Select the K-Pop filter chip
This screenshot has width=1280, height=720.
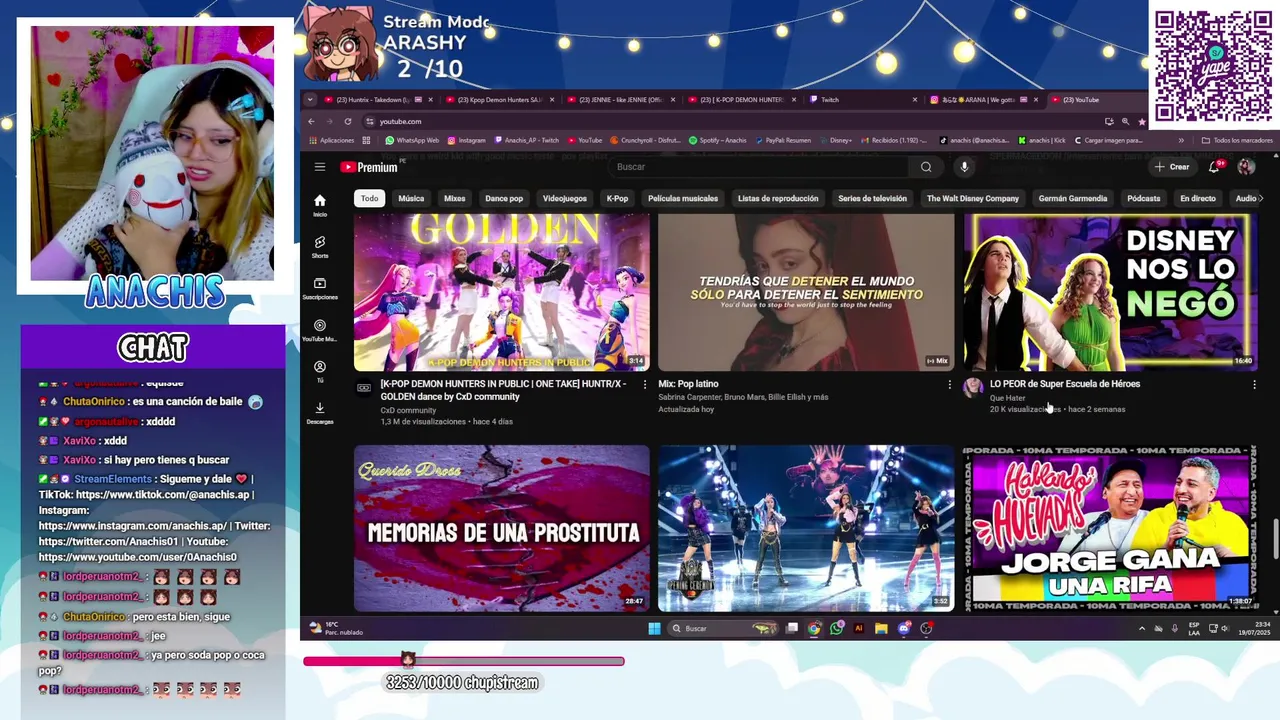tap(618, 198)
